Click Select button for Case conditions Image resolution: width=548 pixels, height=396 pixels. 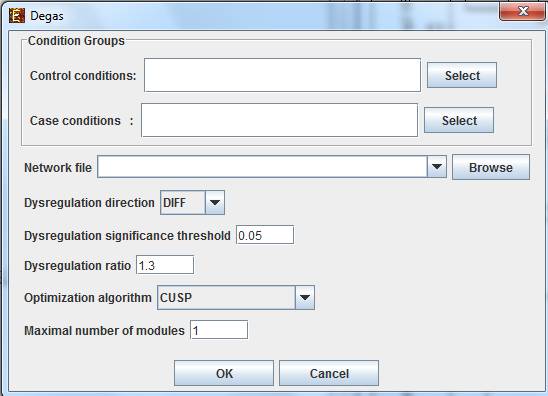[x=459, y=120]
